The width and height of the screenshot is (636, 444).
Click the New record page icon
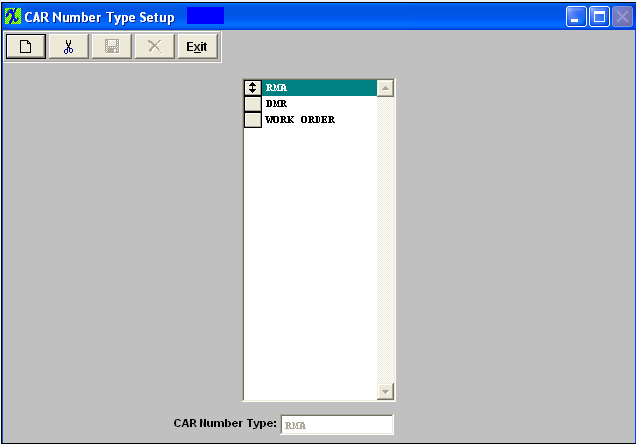click(26, 47)
